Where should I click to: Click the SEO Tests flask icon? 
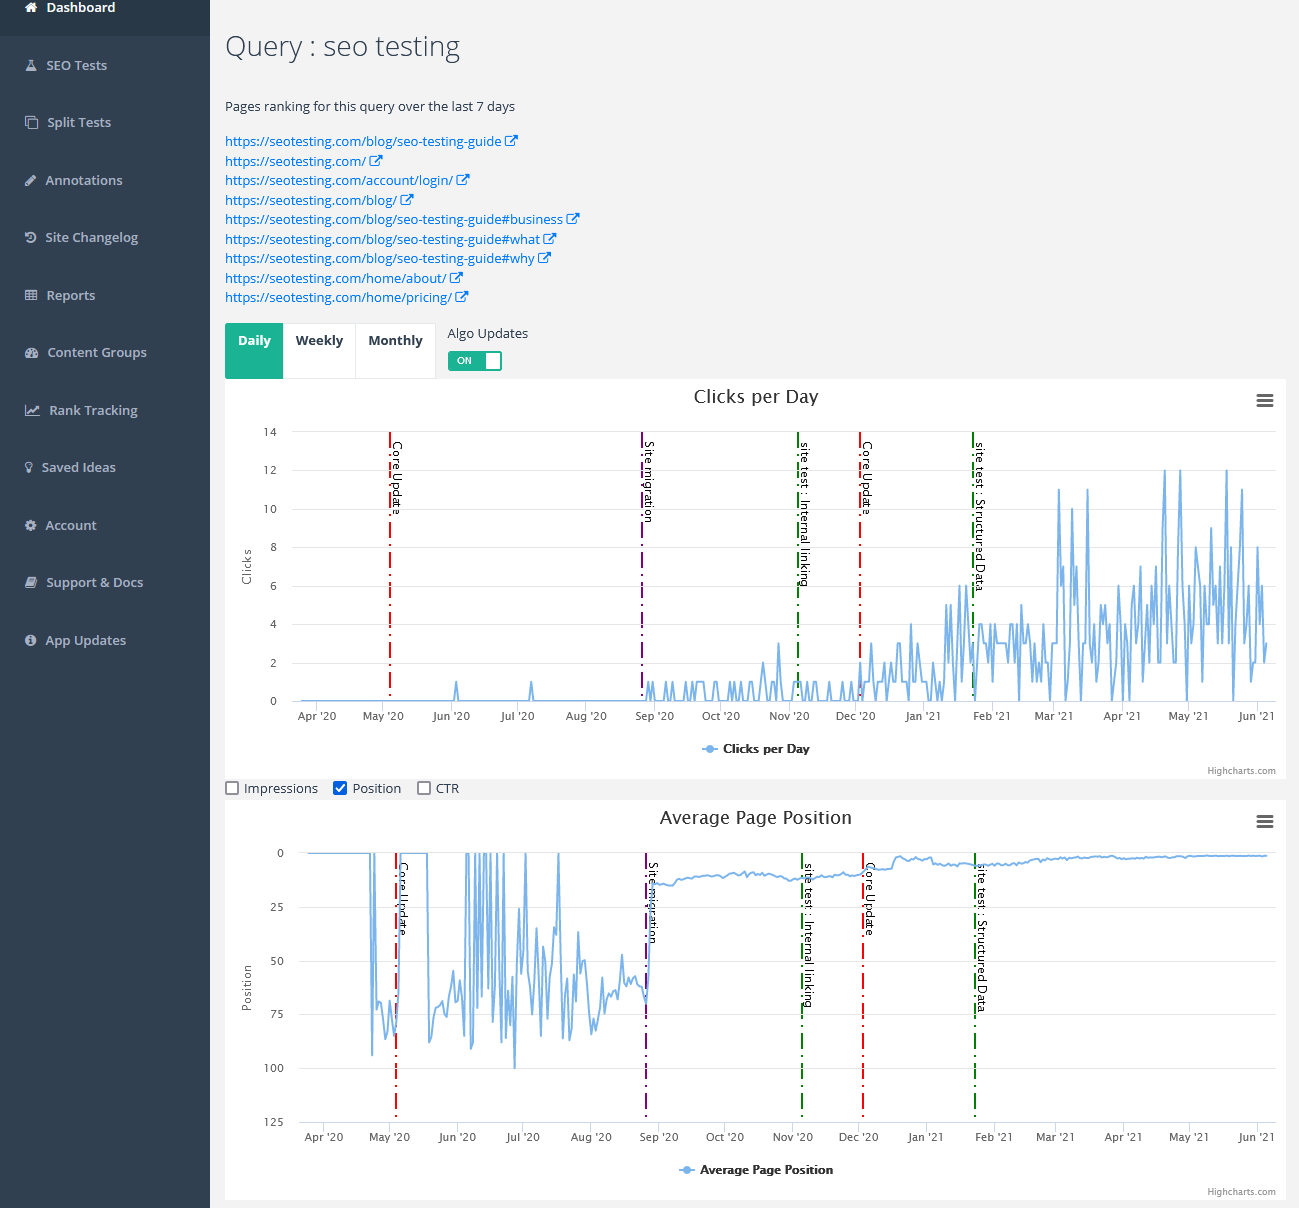(31, 65)
